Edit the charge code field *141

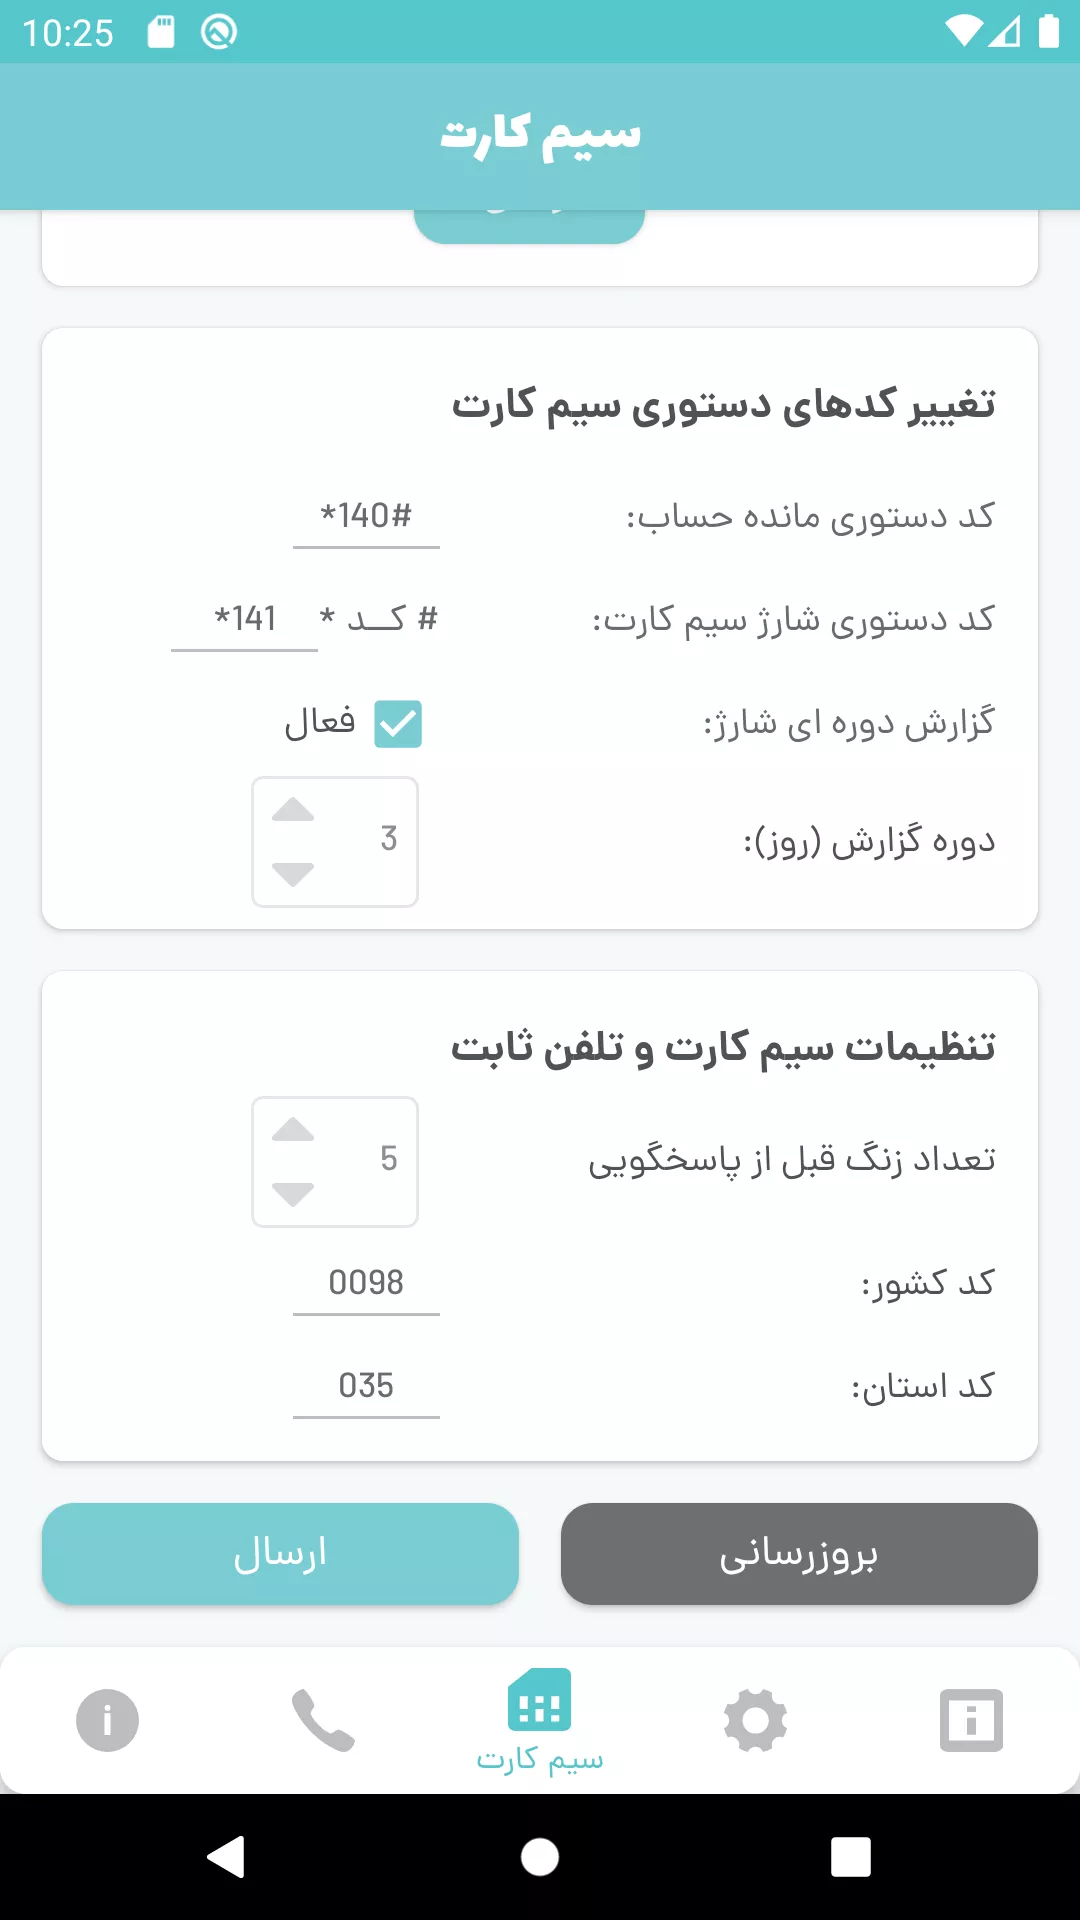245,620
